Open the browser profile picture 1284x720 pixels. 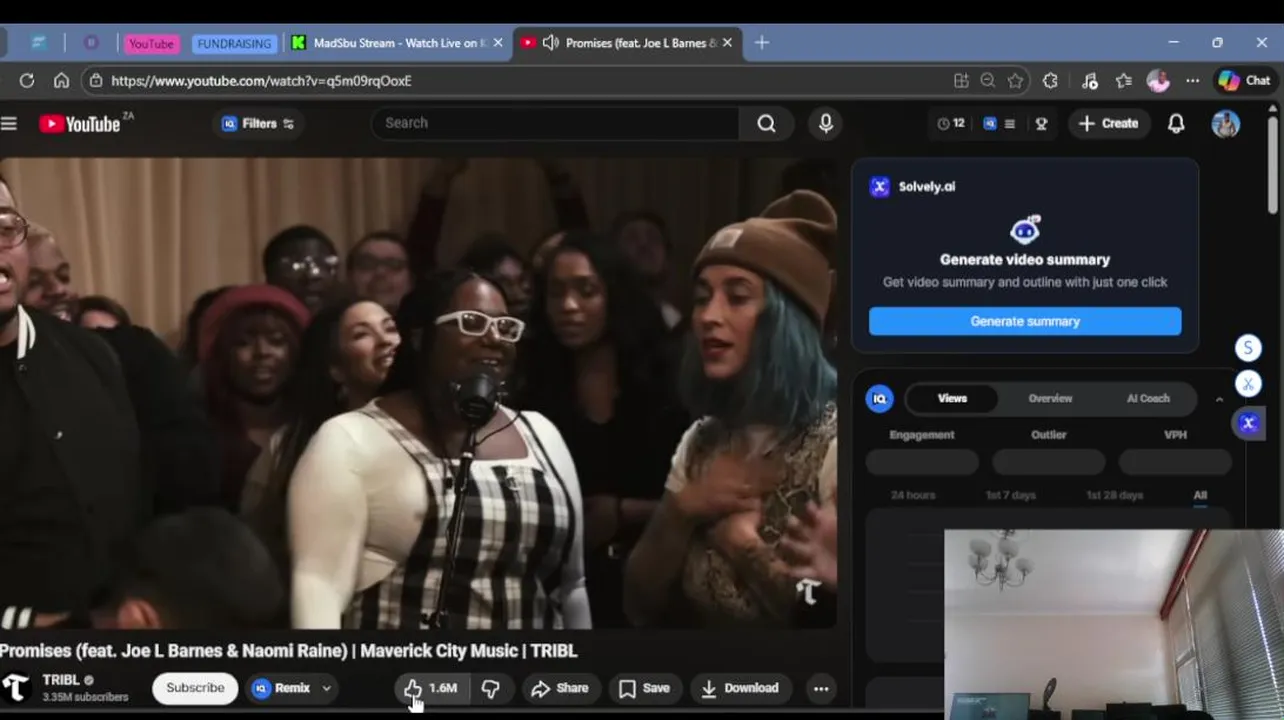(1158, 81)
